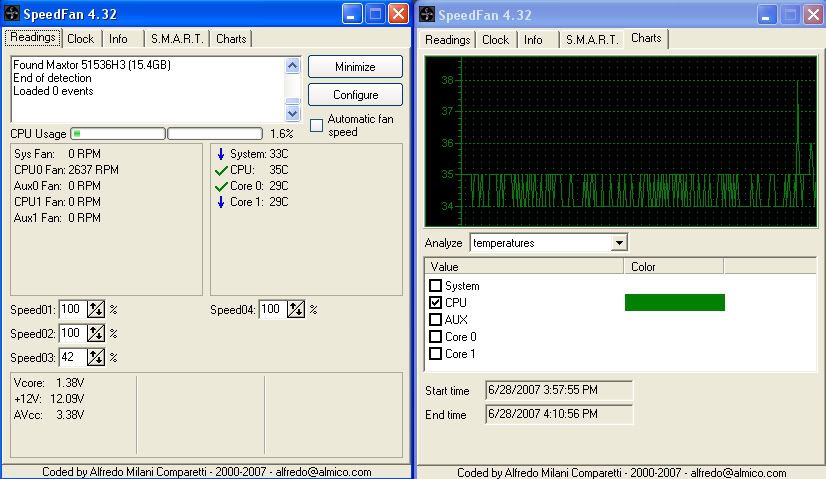Image resolution: width=826 pixels, height=479 pixels.
Task: Enable the Automatic fan speed checkbox
Action: [317, 125]
